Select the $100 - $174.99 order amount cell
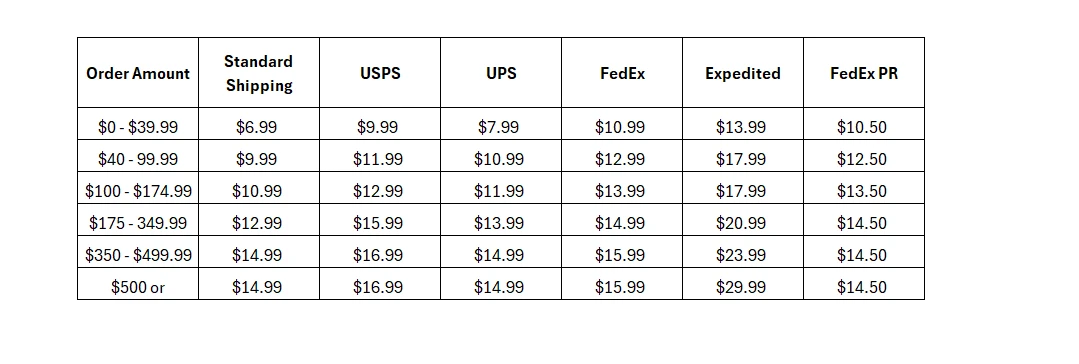Image resolution: width=1079 pixels, height=364 pixels. click(x=138, y=188)
